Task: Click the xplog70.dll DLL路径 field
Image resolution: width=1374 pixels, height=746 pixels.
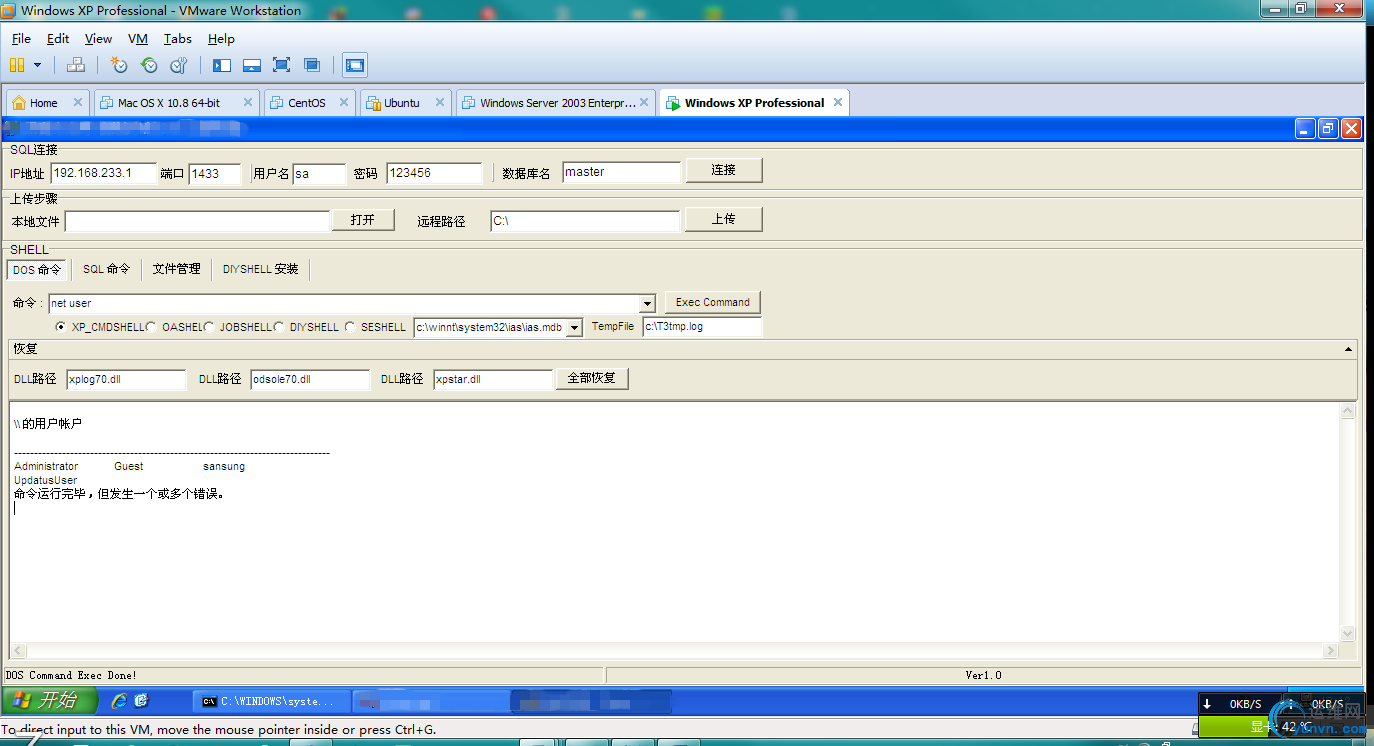Action: [x=126, y=380]
